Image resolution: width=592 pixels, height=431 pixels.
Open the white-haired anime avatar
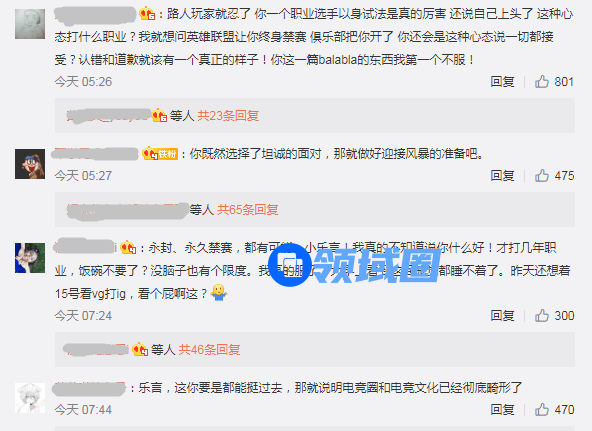tap(30, 398)
